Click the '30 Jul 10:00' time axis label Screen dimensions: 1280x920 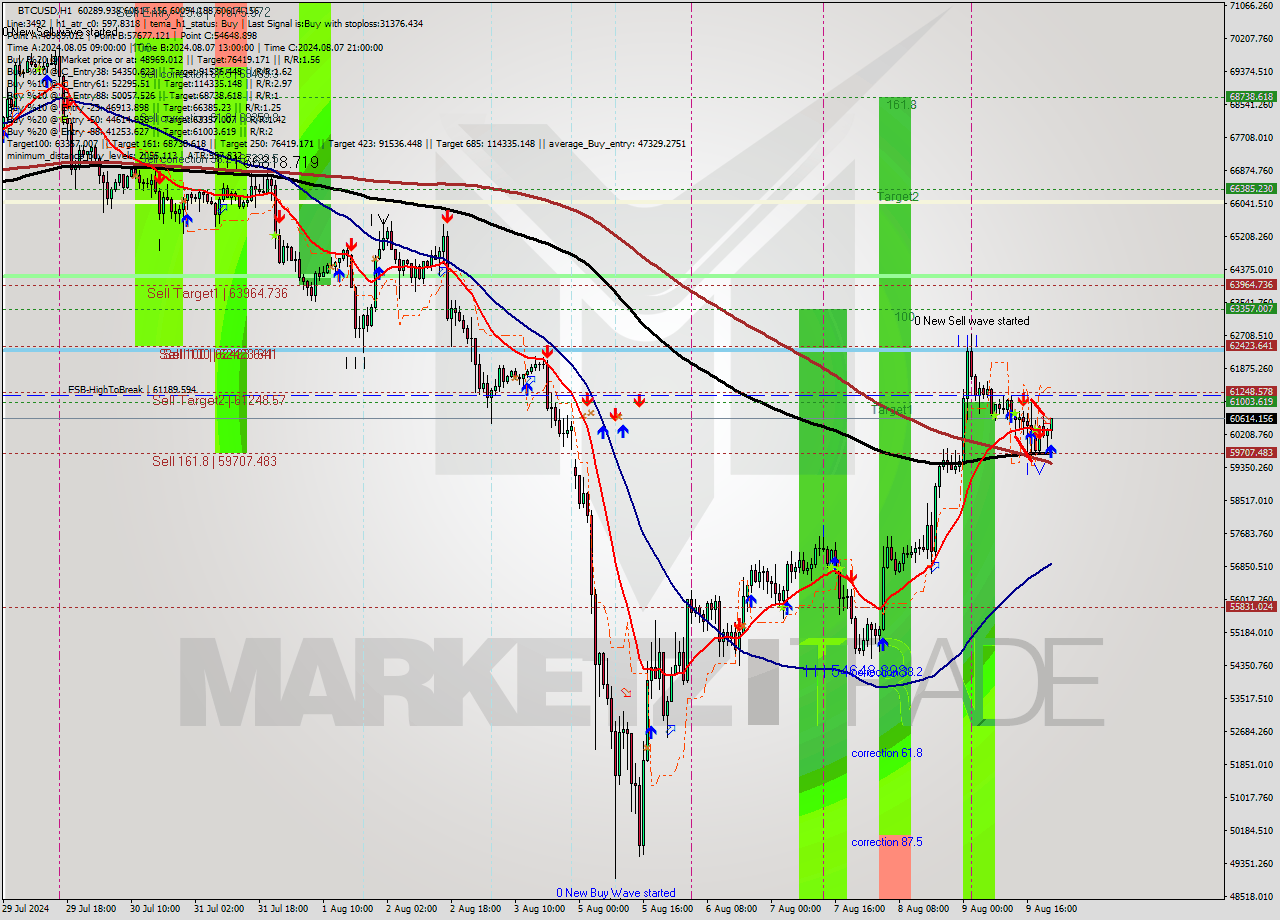155,909
